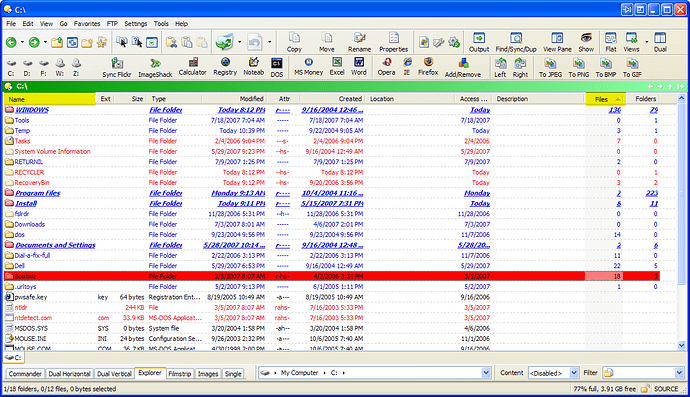Open the Settings menu

point(136,24)
